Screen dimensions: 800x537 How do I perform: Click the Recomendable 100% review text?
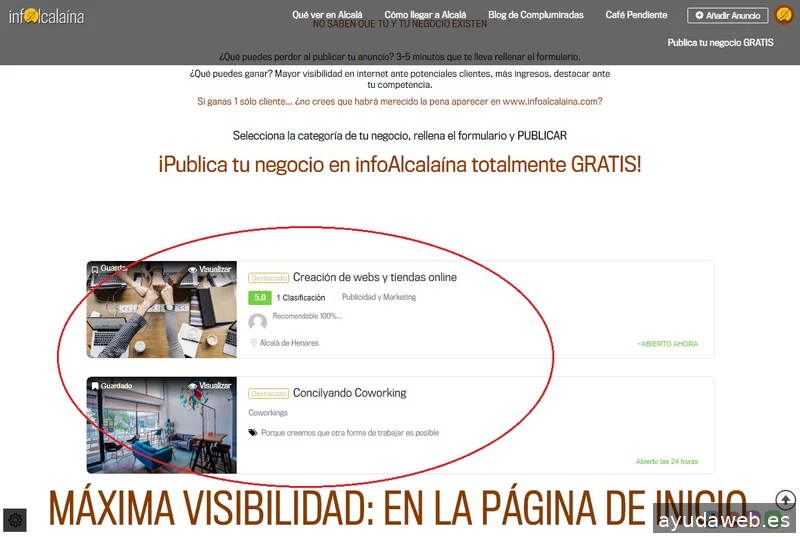click(x=307, y=316)
